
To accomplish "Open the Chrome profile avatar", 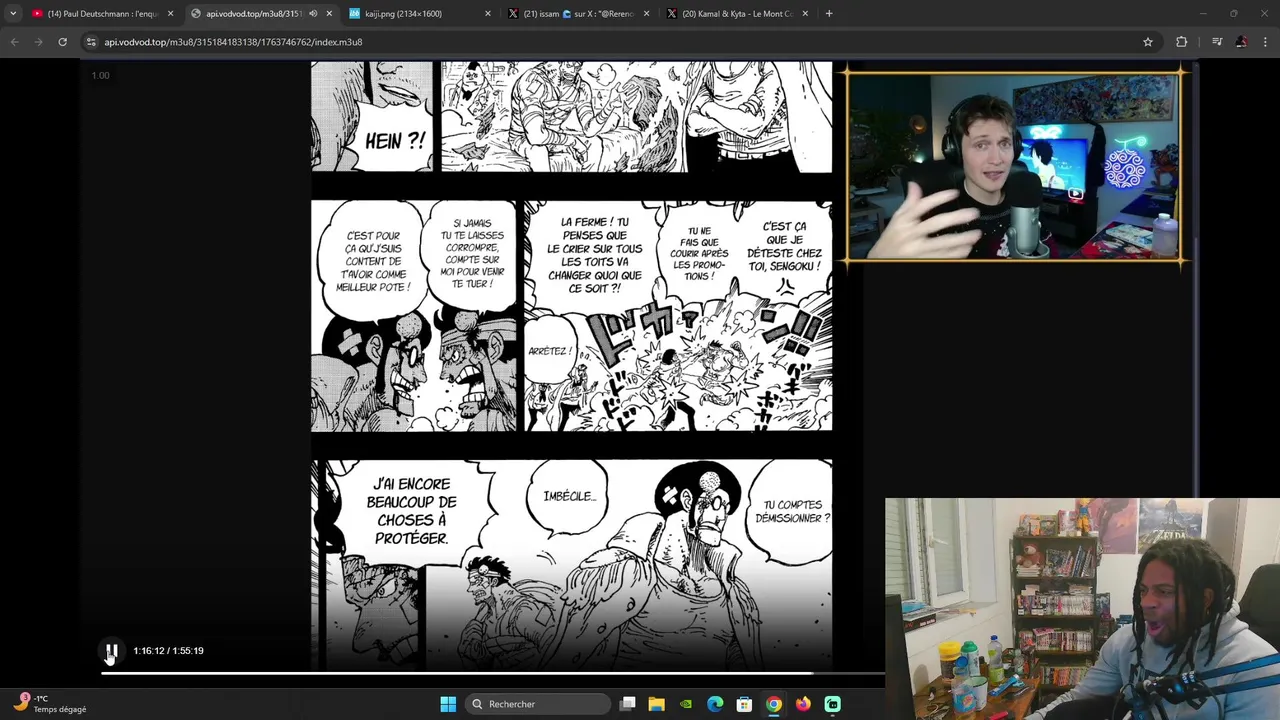I will (1241, 42).
